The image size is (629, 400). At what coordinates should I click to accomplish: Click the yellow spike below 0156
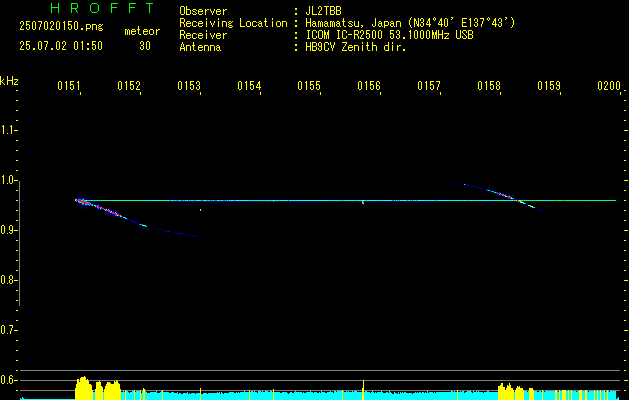tap(363, 390)
